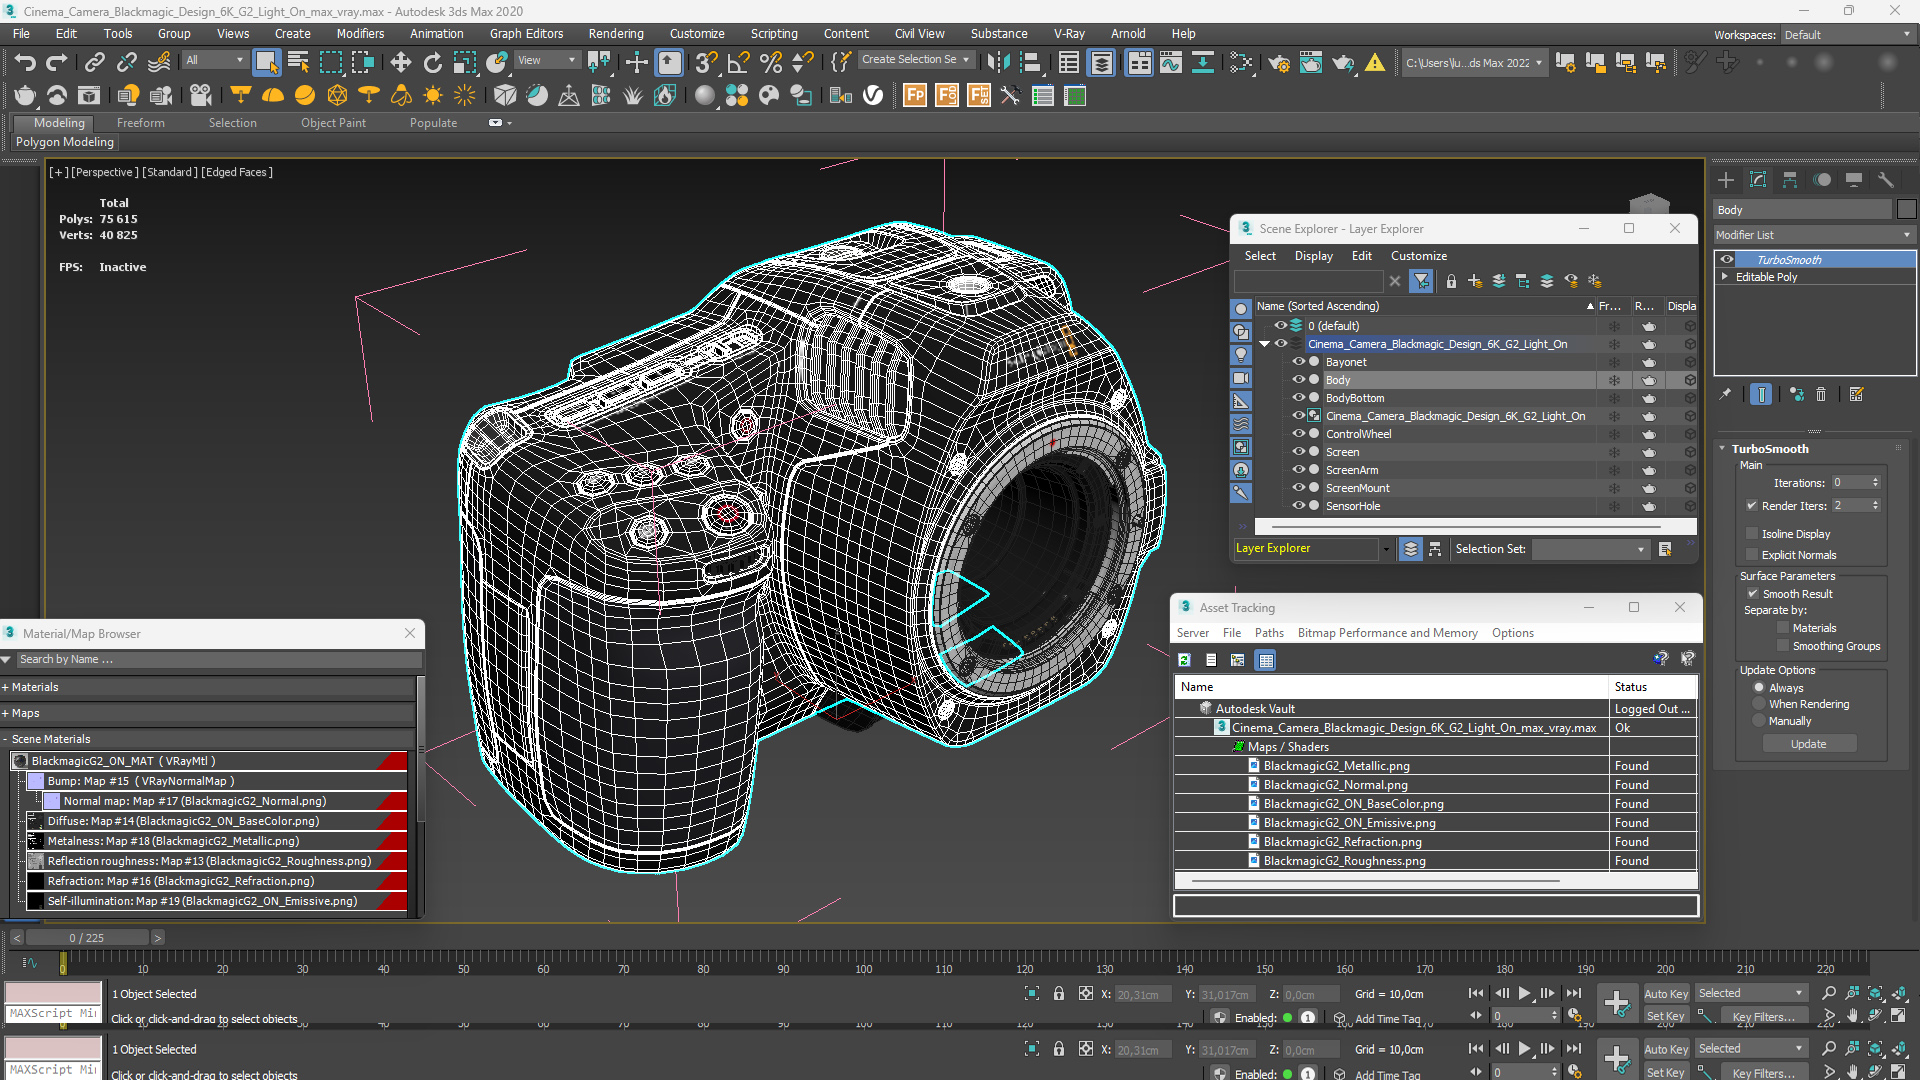The width and height of the screenshot is (1920, 1080).
Task: Click Refresh icon in Asset Tracking
Action: (x=1185, y=660)
